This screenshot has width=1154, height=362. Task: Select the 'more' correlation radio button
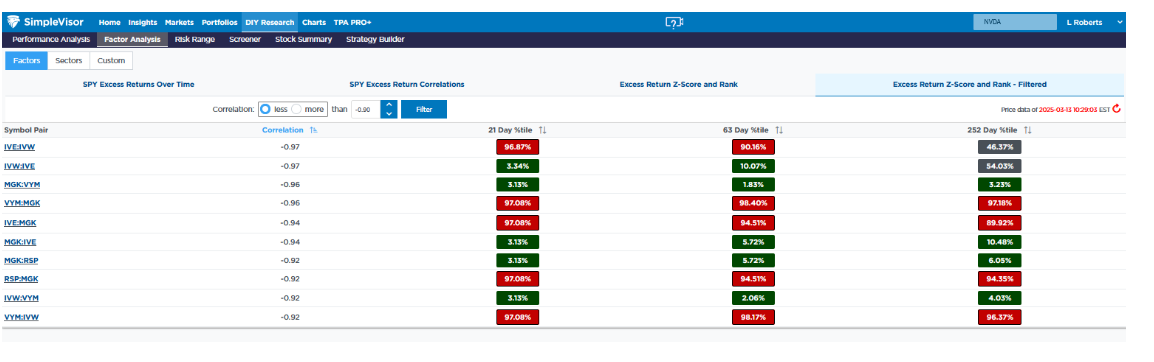pyautogui.click(x=297, y=109)
